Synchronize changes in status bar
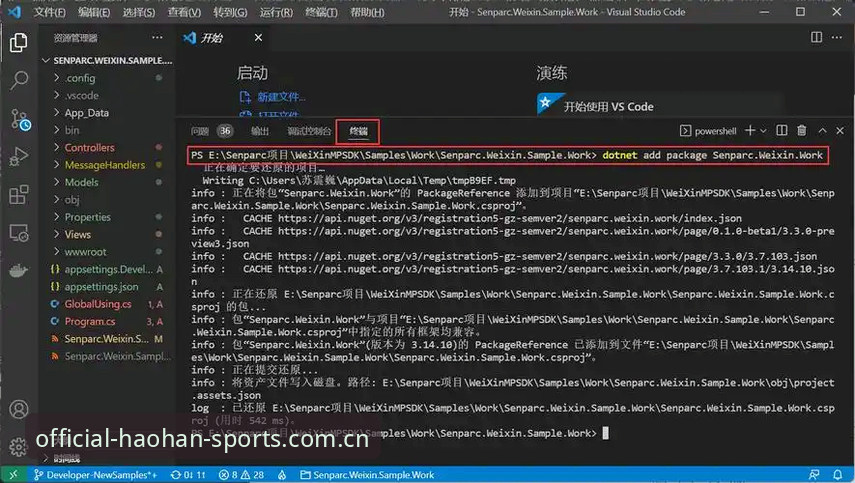Screen dimensions: 855x483 coord(188,475)
